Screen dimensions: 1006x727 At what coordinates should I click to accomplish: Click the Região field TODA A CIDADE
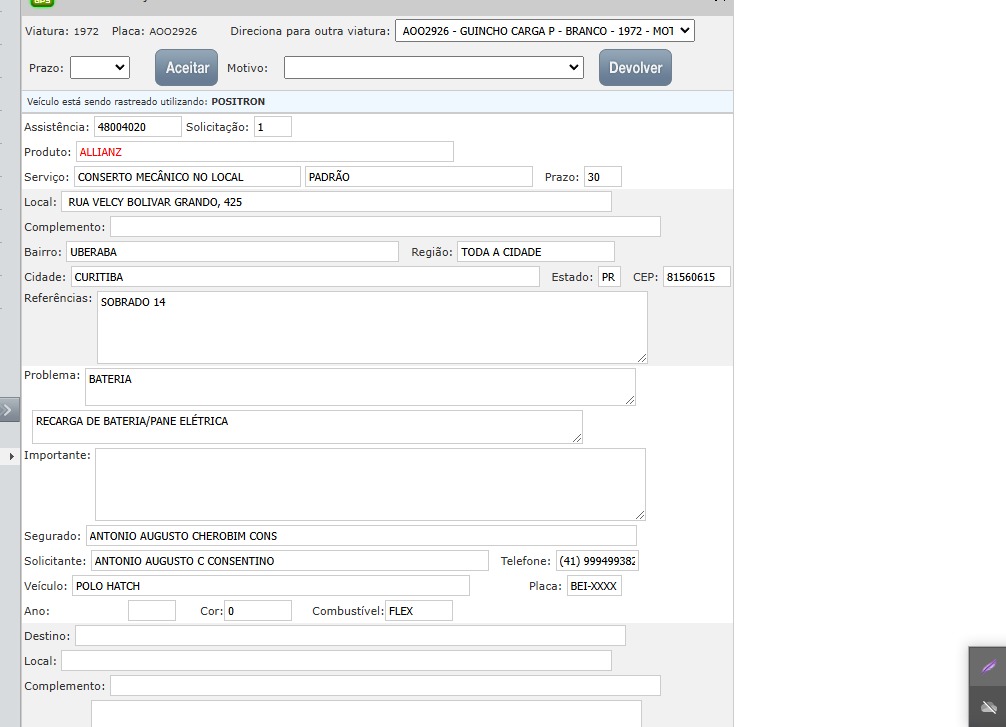[536, 252]
